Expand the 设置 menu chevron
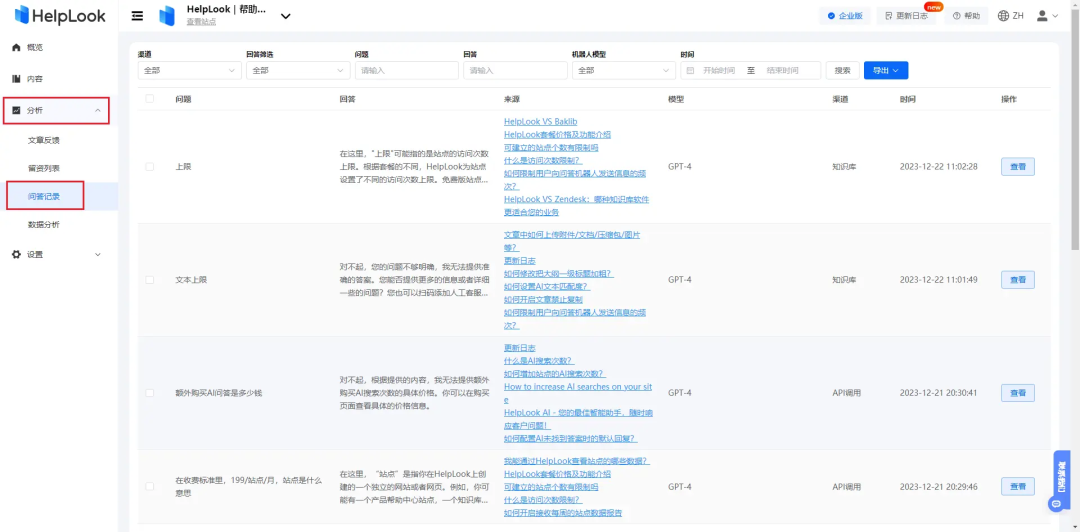Image resolution: width=1080 pixels, height=532 pixels. [x=98, y=254]
